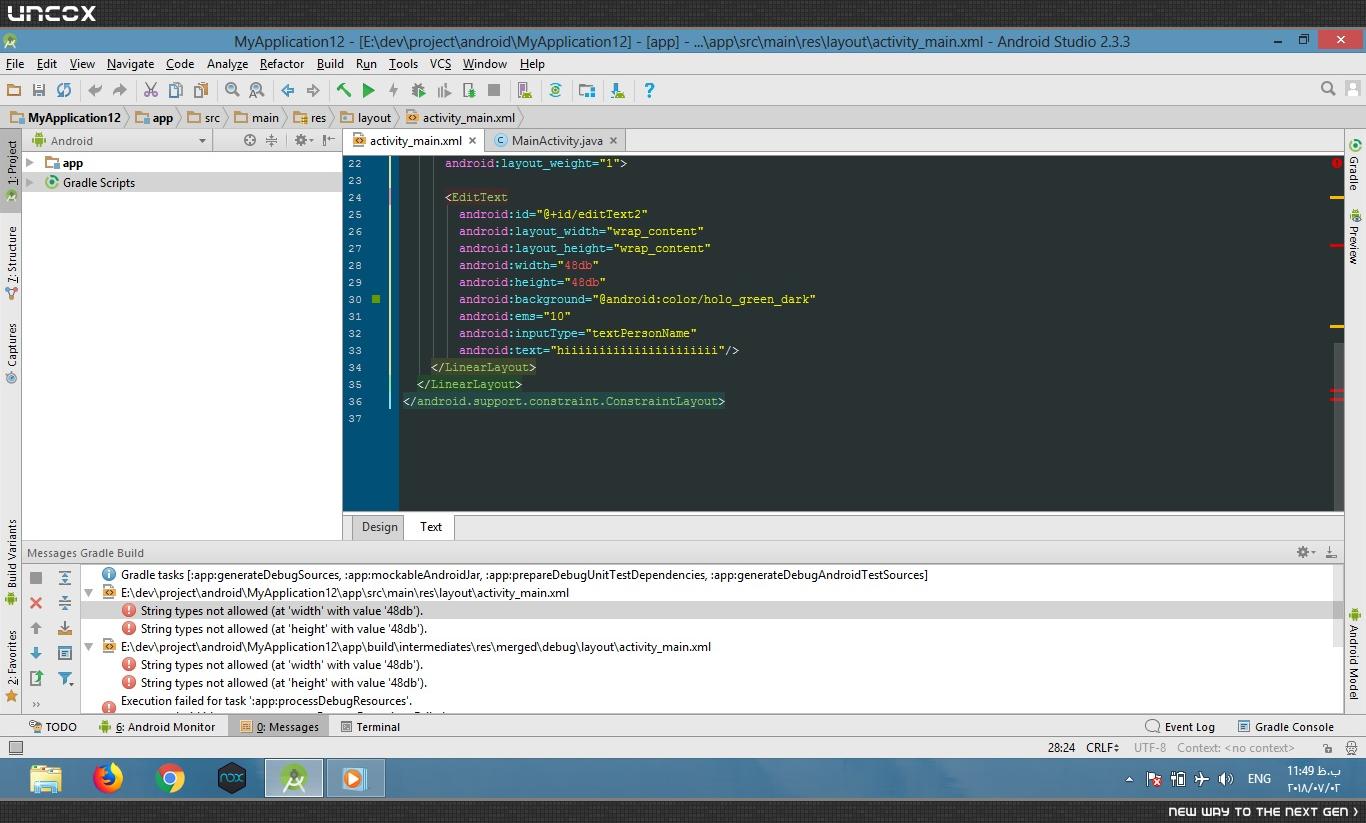Expand all messages in Gradle Build panel
This screenshot has width=1366, height=823.
tap(65, 578)
